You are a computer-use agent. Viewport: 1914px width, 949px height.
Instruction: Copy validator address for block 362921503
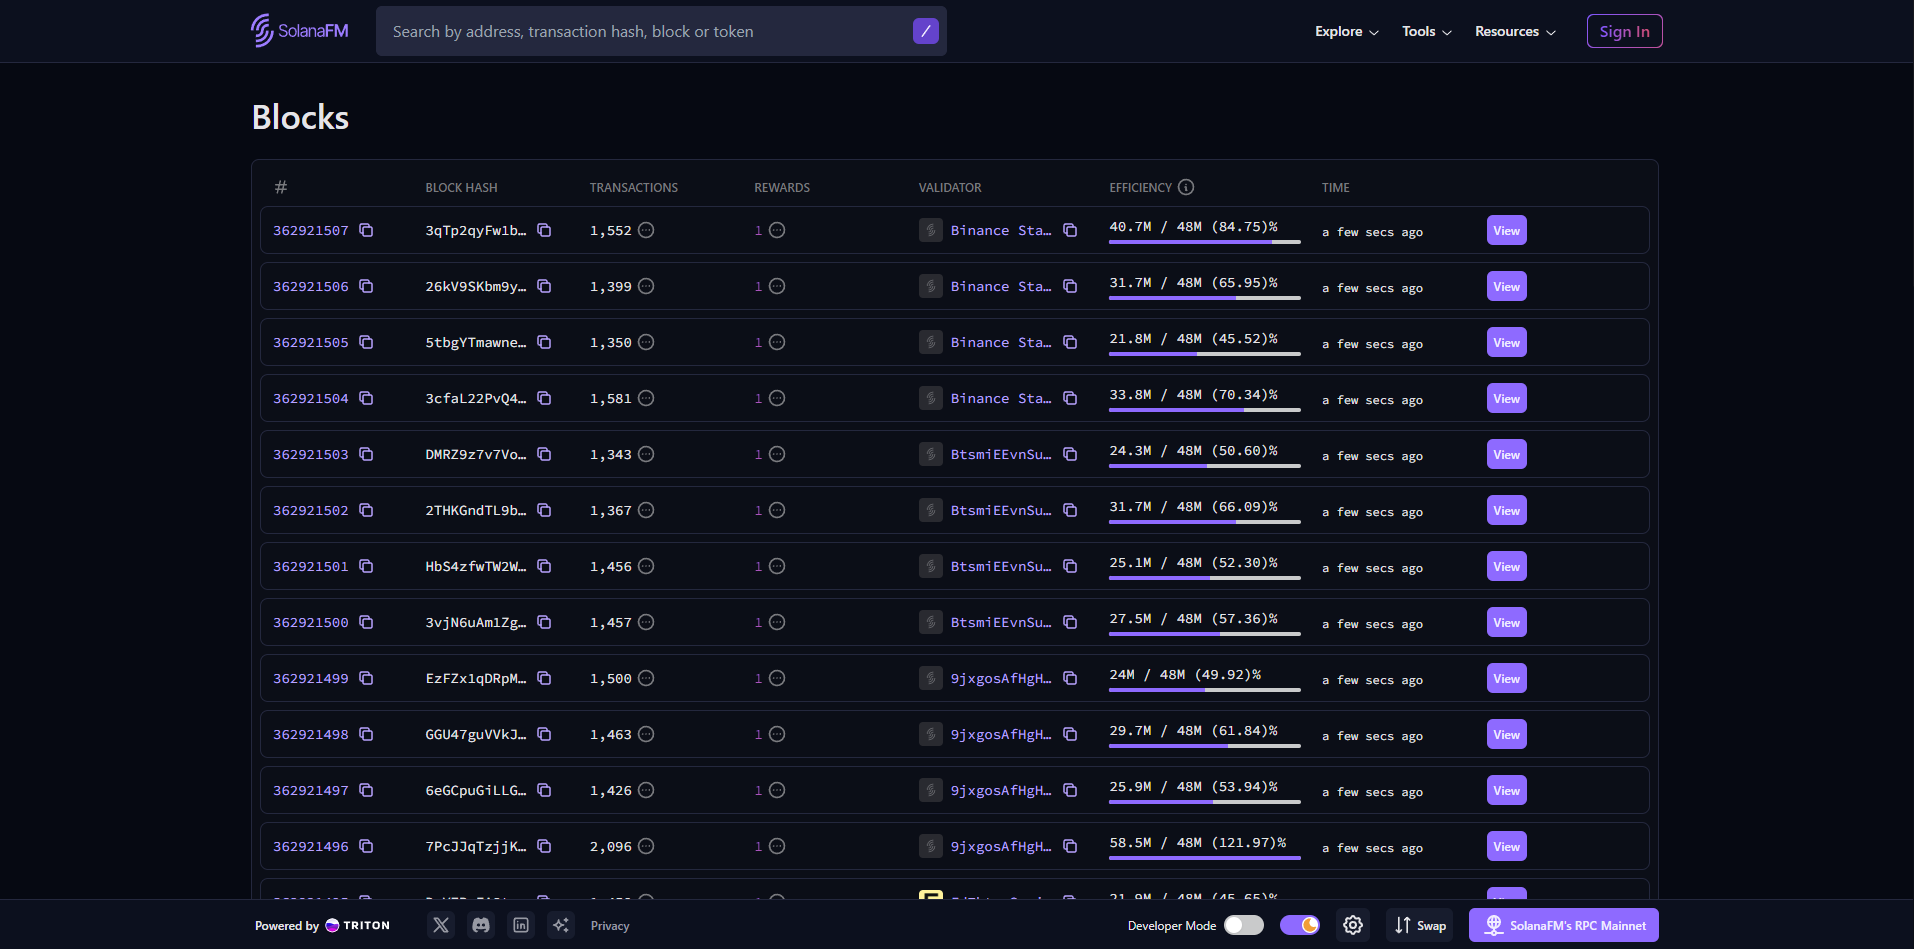click(x=1070, y=455)
